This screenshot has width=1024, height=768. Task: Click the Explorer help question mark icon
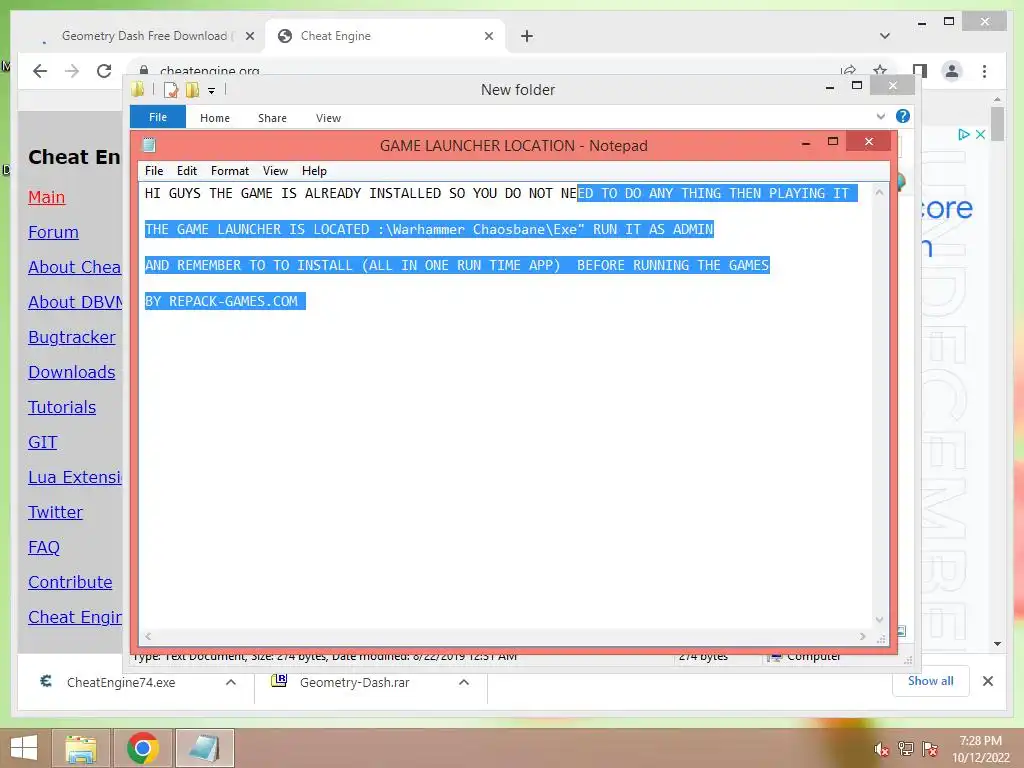pyautogui.click(x=902, y=116)
